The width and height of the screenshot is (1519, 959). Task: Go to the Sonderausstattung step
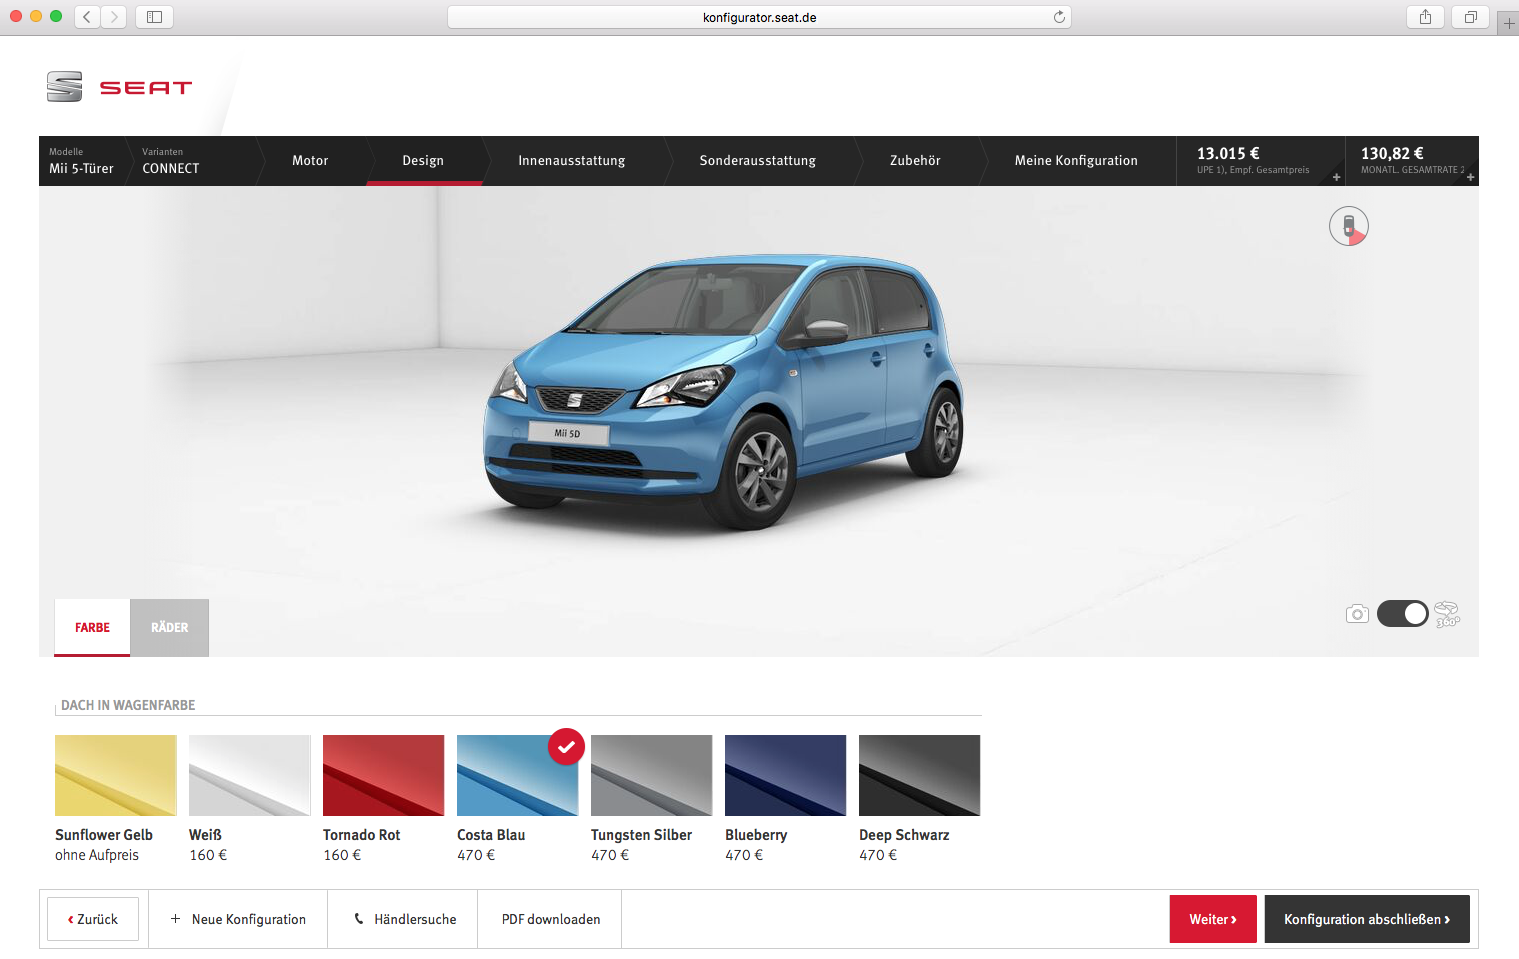coord(758,161)
